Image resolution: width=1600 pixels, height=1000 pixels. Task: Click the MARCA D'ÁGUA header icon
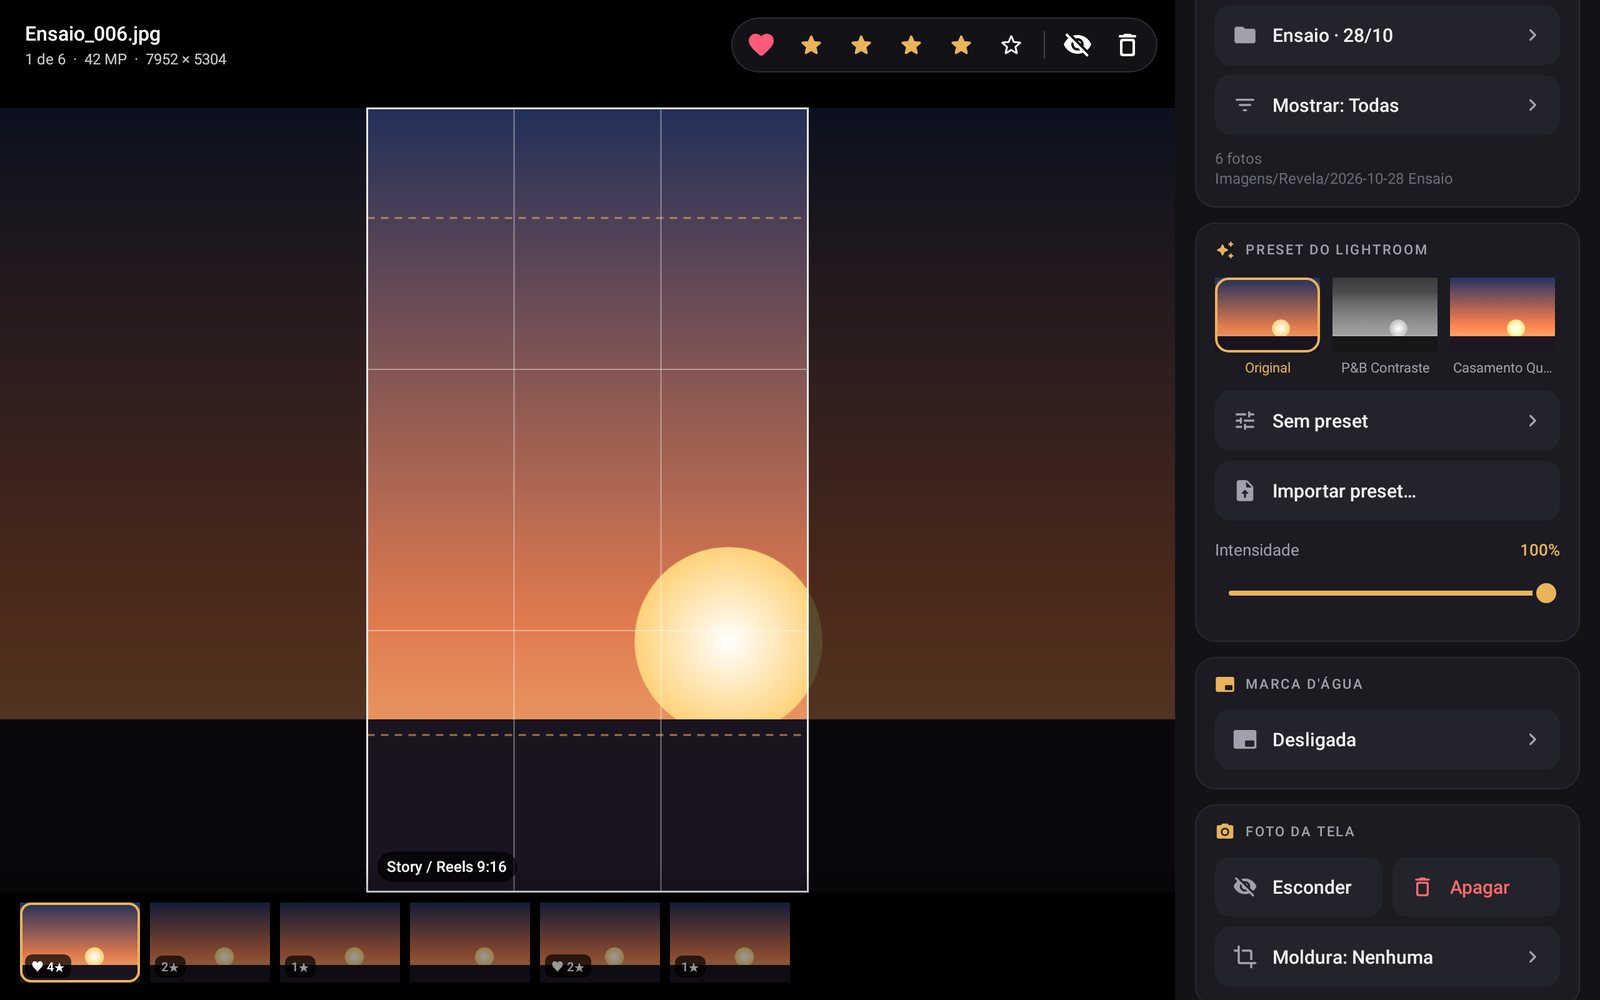pos(1225,685)
